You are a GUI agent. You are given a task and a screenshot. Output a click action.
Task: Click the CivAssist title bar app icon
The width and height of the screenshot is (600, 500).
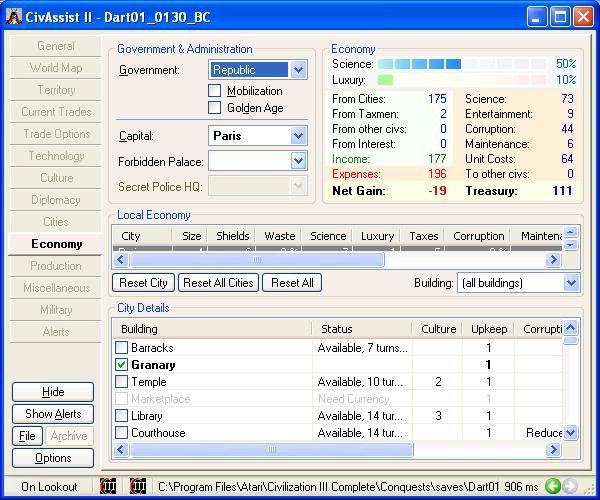point(14,17)
